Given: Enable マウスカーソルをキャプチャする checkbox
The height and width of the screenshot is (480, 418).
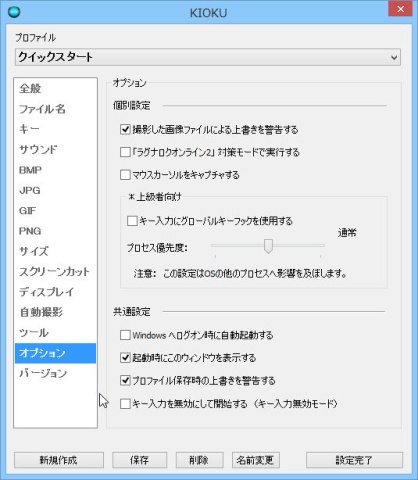Looking at the screenshot, I should point(125,175).
